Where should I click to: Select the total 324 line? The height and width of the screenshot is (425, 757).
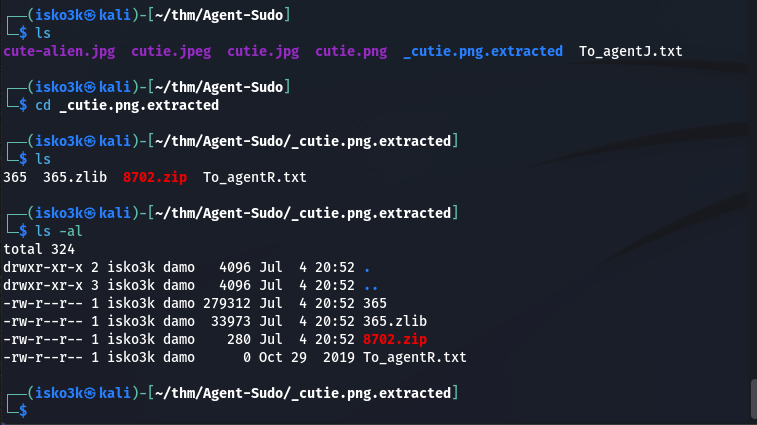39,249
